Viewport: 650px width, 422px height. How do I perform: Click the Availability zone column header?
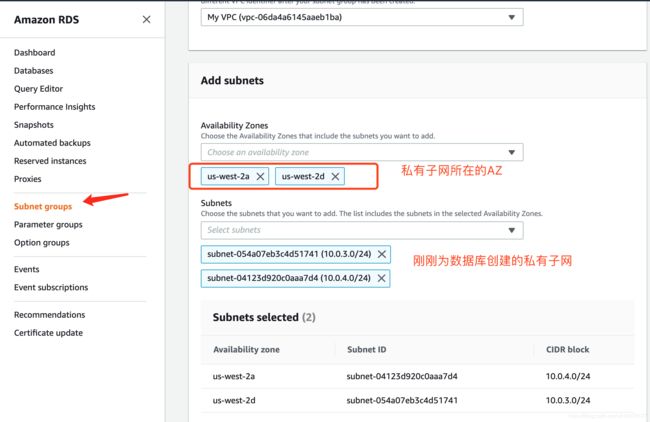click(247, 349)
